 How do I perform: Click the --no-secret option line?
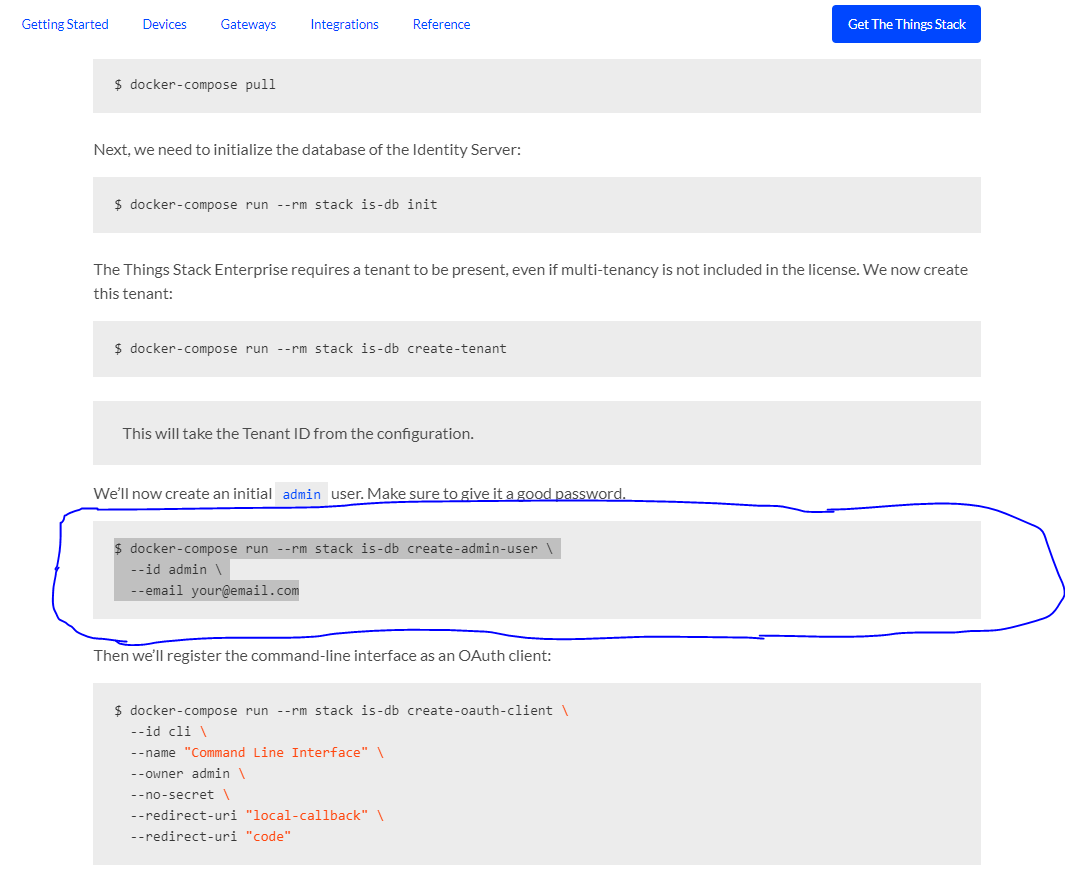(180, 795)
